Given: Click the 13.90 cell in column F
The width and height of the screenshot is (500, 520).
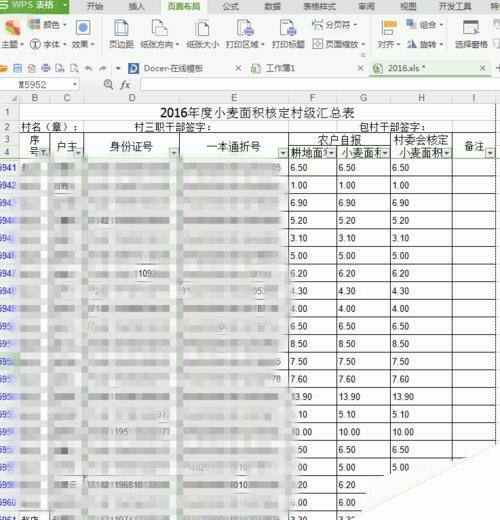Looking at the screenshot, I should tap(313, 397).
